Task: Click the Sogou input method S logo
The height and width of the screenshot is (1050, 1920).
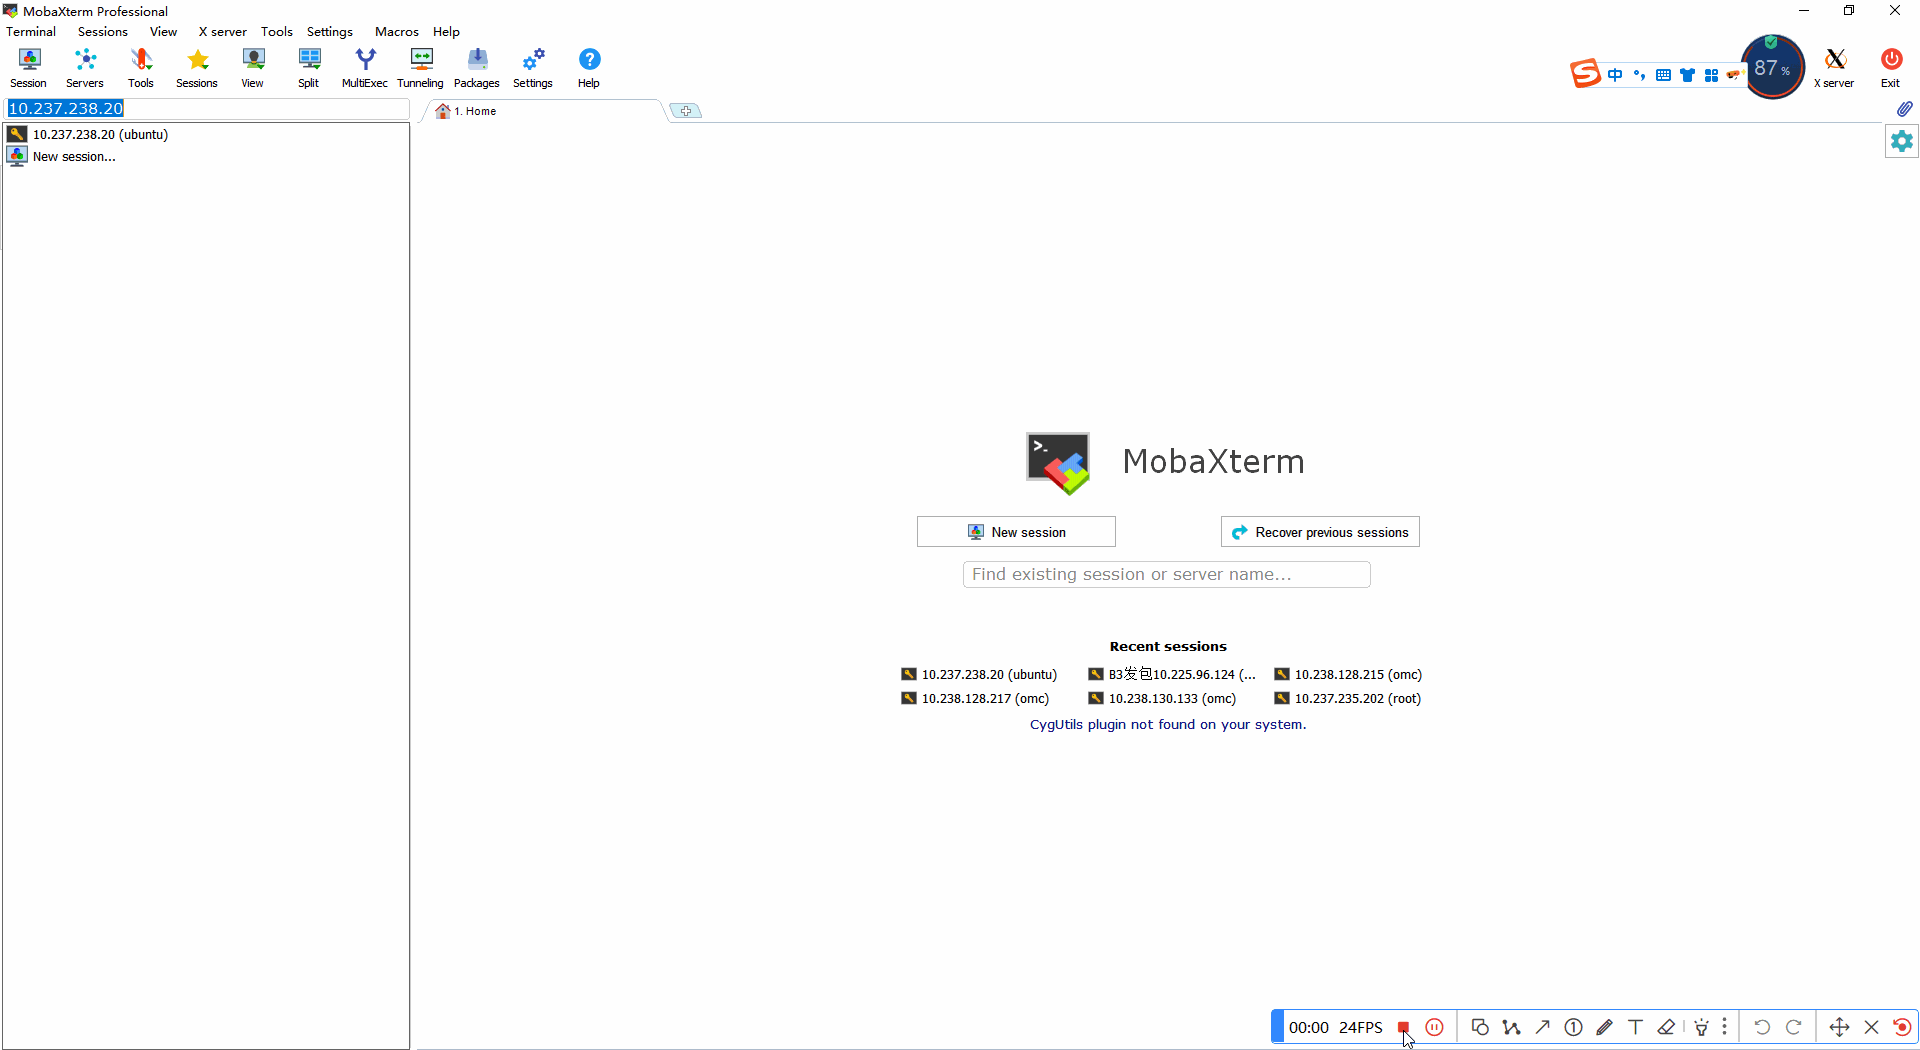Action: point(1585,74)
